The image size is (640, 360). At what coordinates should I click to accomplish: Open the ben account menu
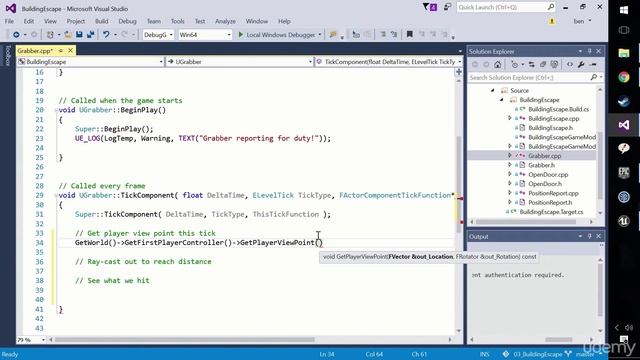(582, 21)
